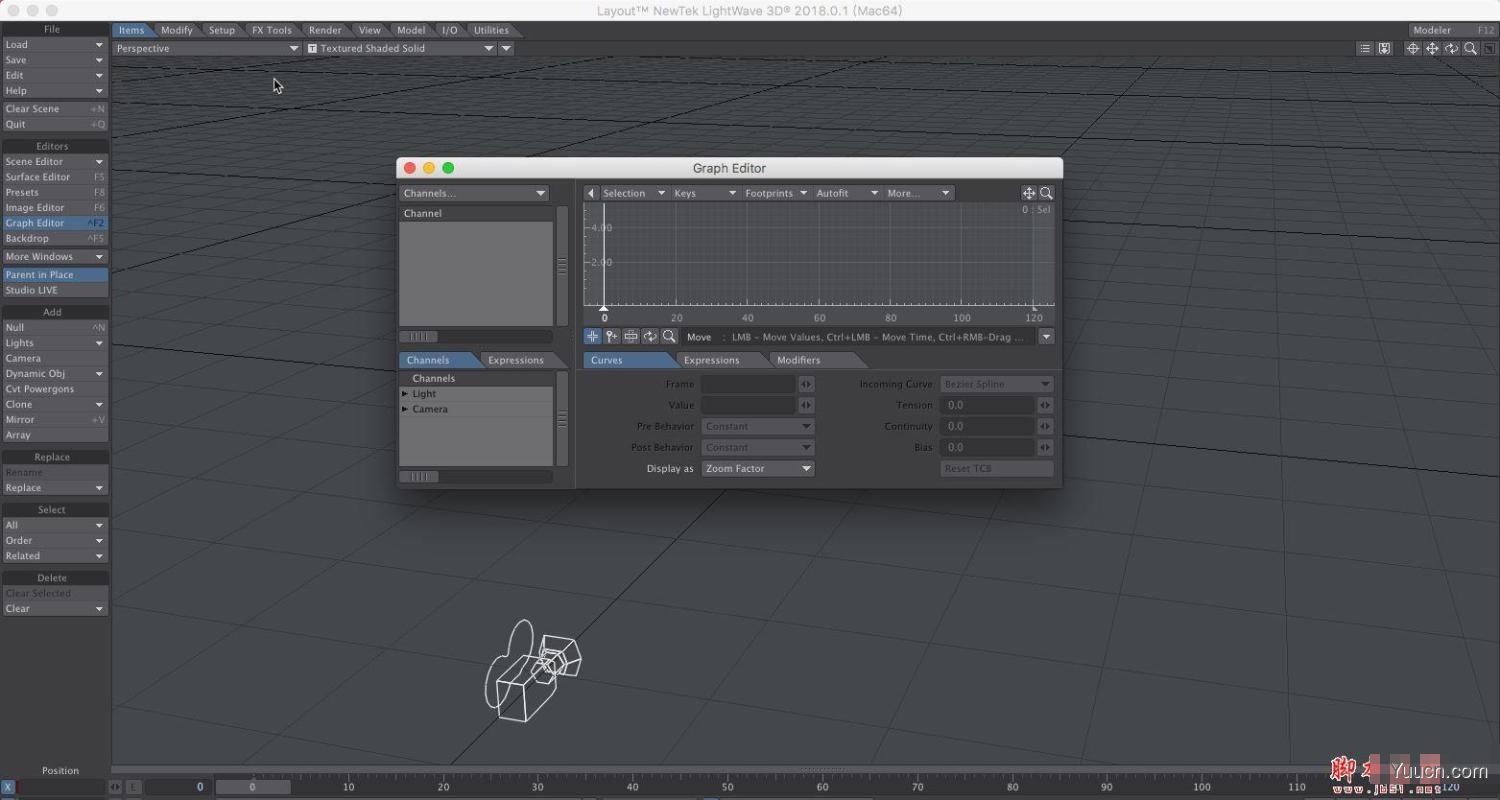Image resolution: width=1500 pixels, height=800 pixels.
Task: Click the Textured Shaded Solid mode icon
Action: point(313,48)
